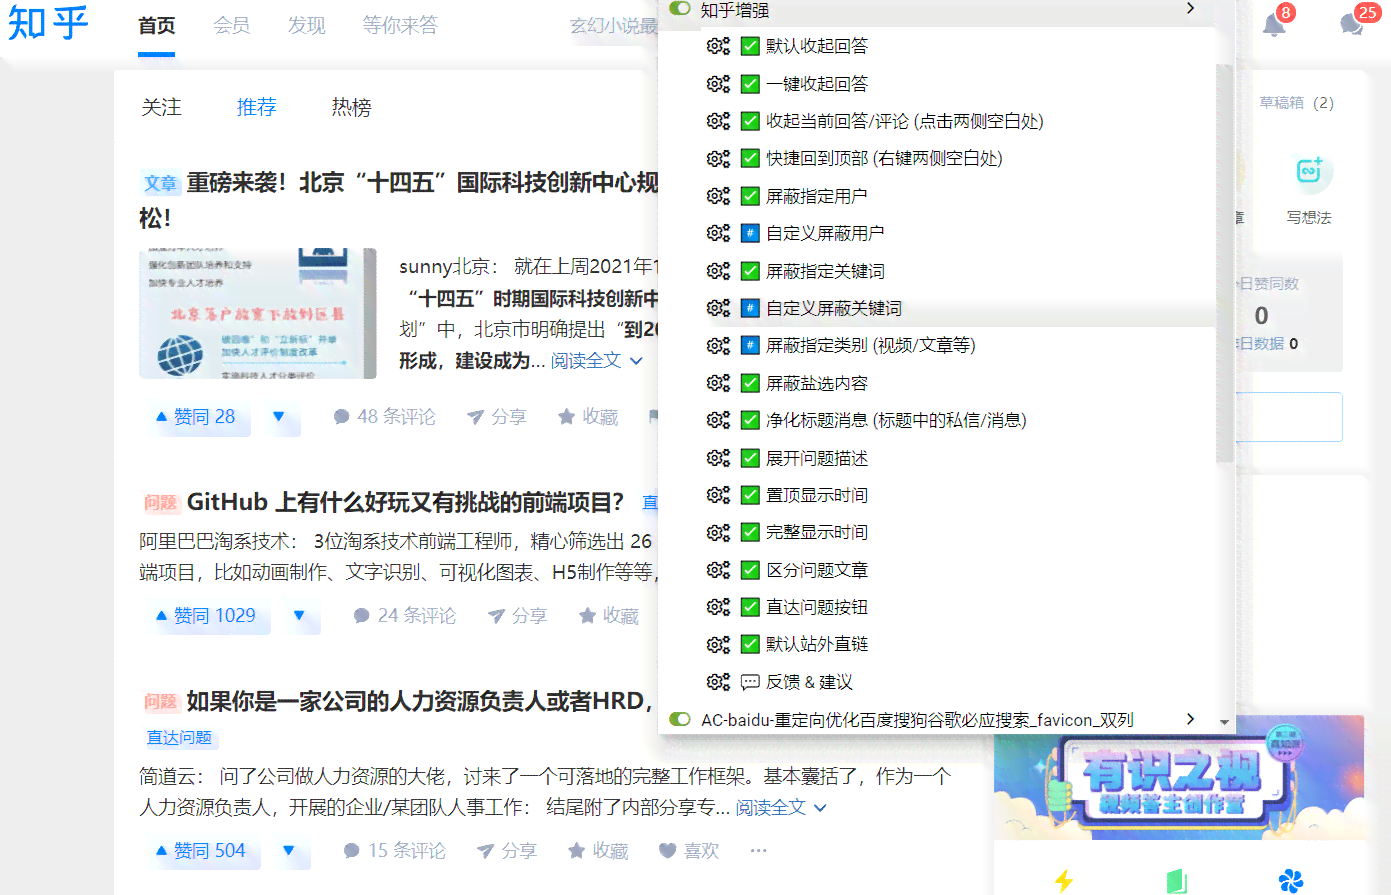Image resolution: width=1391 pixels, height=895 pixels.
Task: Toggle the AC-baidu script switch
Action: (680, 719)
